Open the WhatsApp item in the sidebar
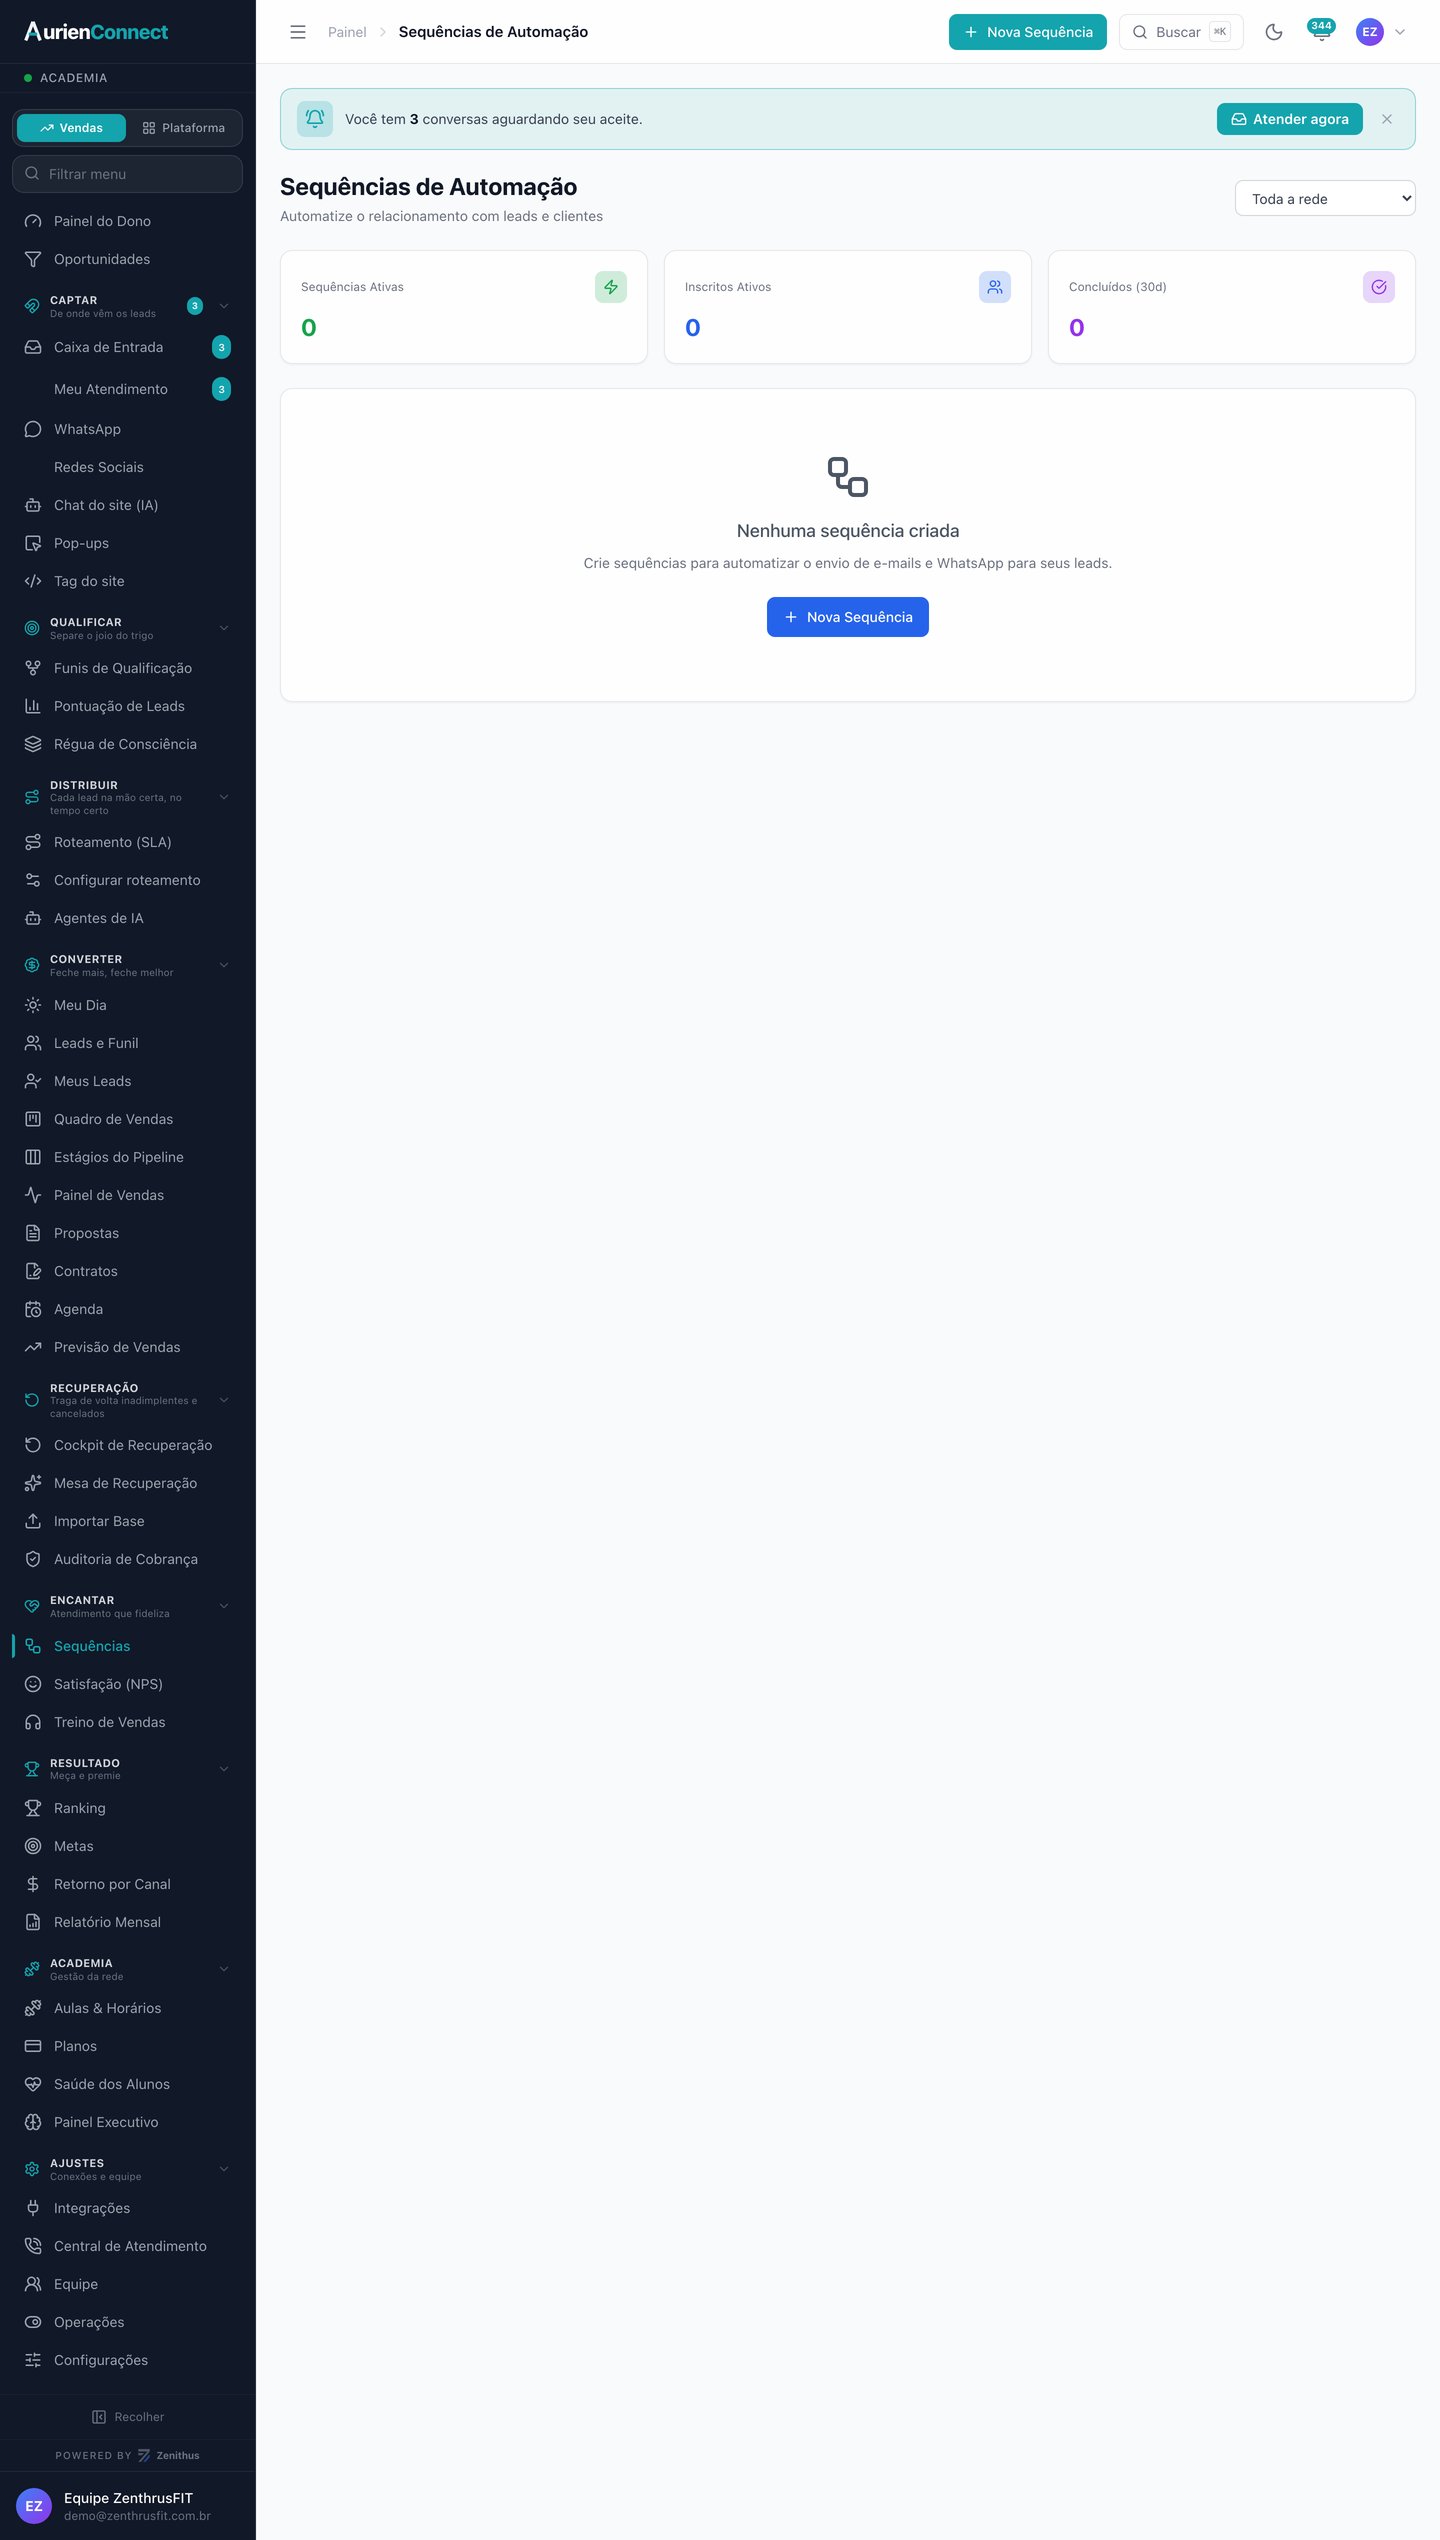The height and width of the screenshot is (2540, 1440). pos(128,429)
